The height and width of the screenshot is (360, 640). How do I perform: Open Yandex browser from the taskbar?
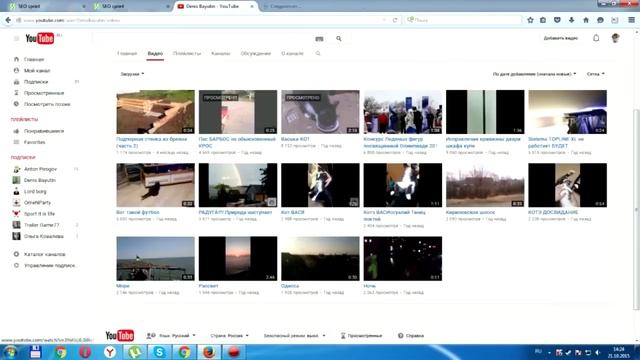(110, 352)
